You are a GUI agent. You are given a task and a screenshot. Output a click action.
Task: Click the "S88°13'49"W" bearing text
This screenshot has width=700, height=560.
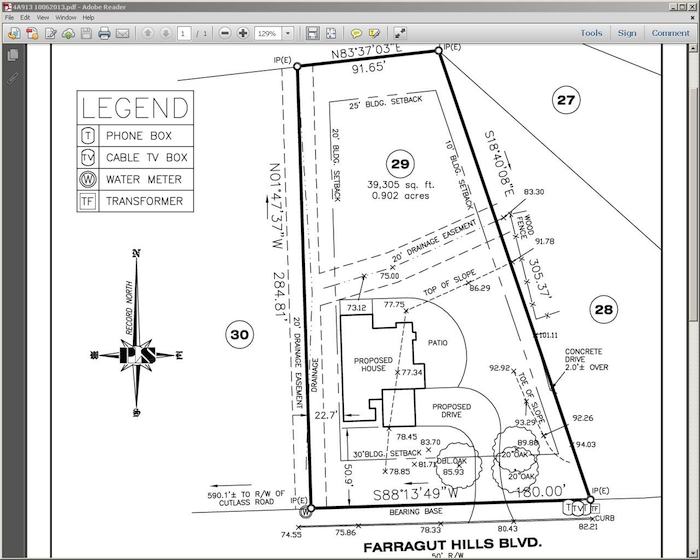click(416, 494)
